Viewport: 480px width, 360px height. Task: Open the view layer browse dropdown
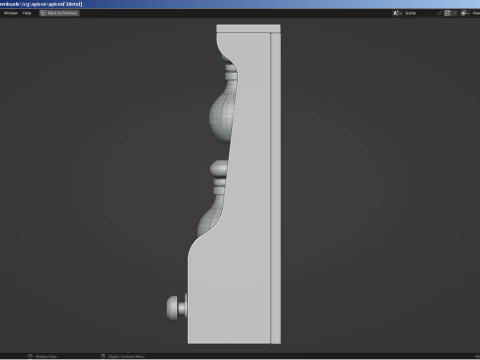(x=465, y=13)
